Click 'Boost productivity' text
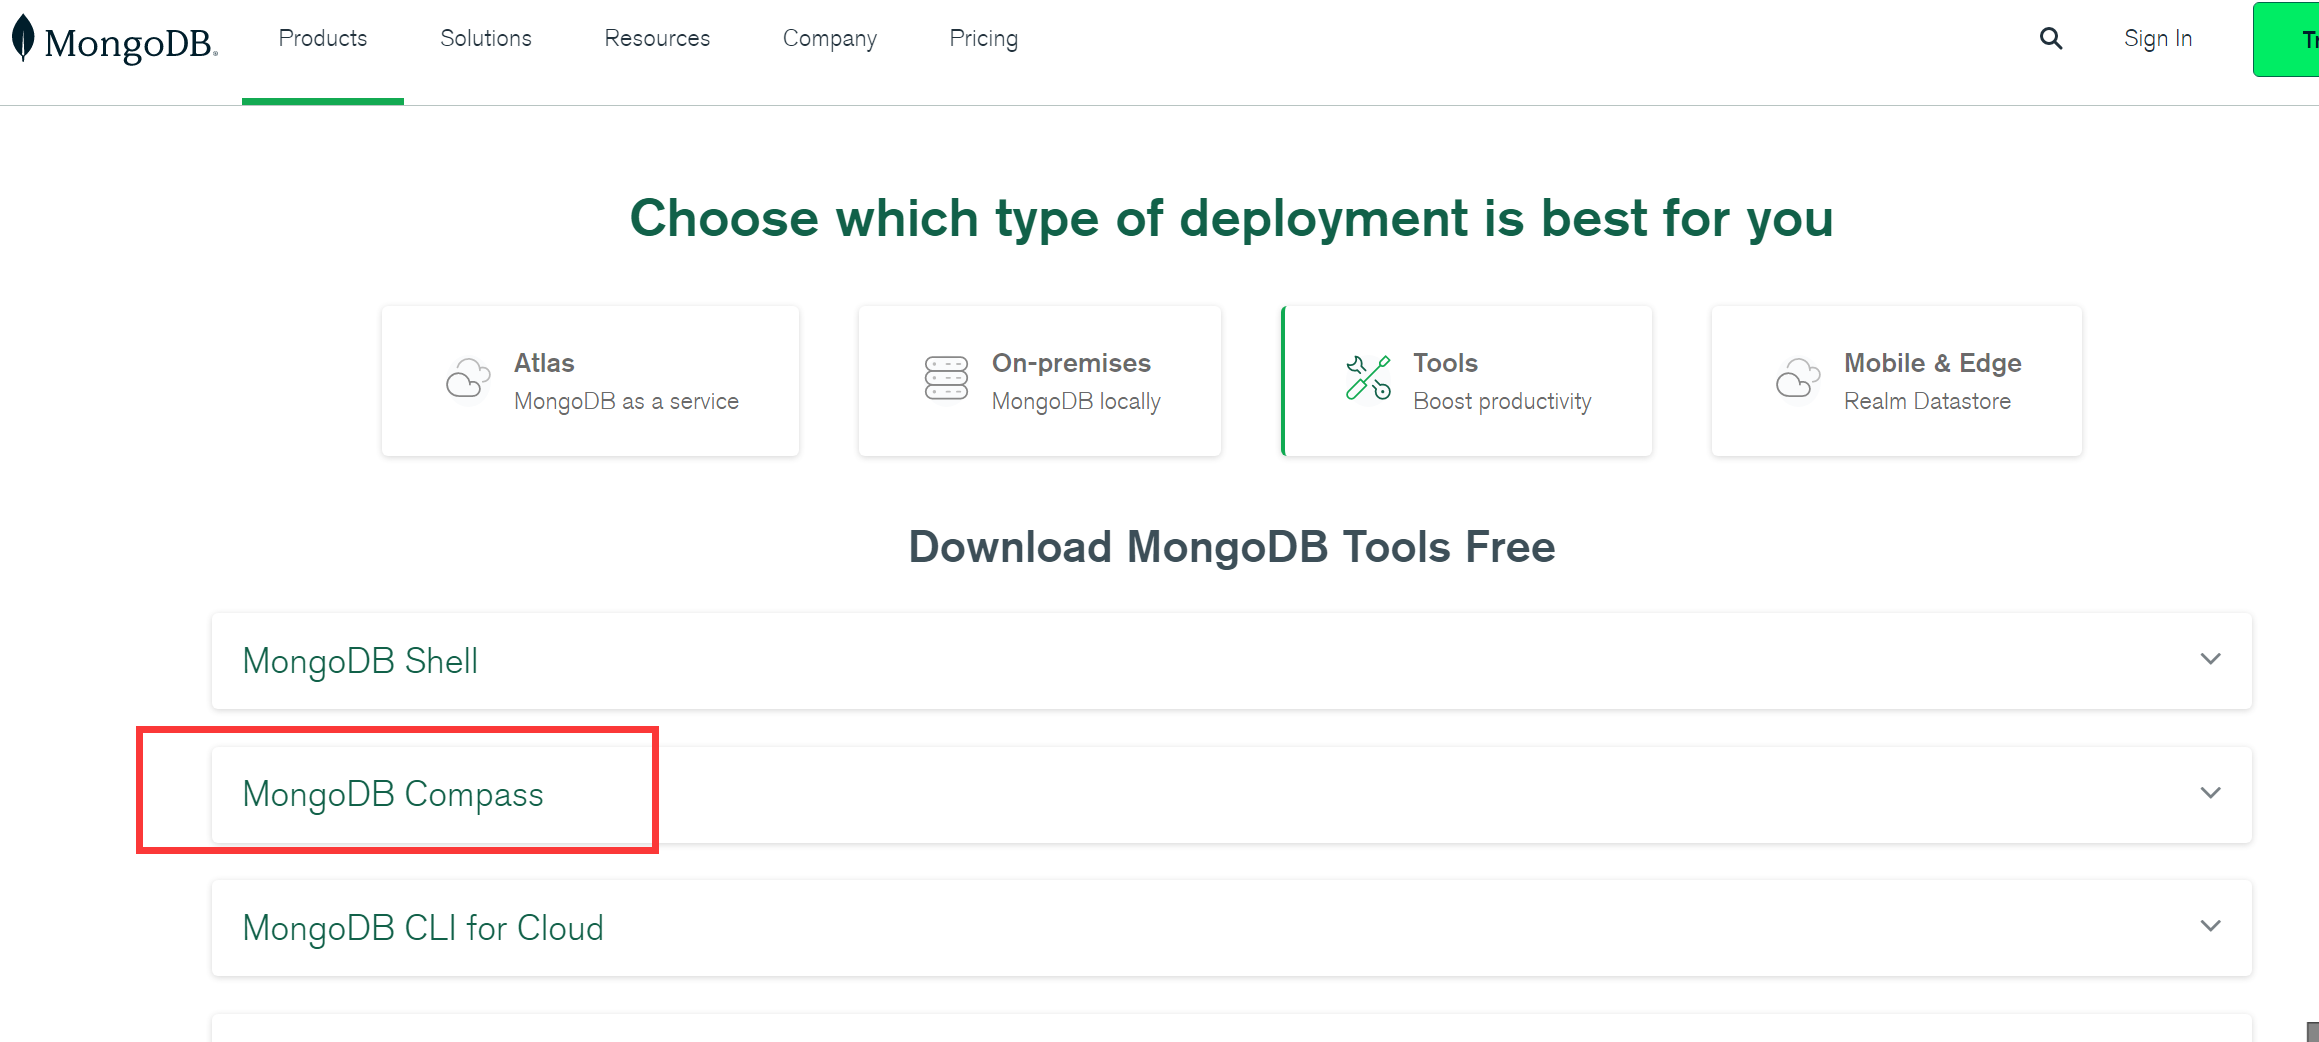 [x=1502, y=401]
